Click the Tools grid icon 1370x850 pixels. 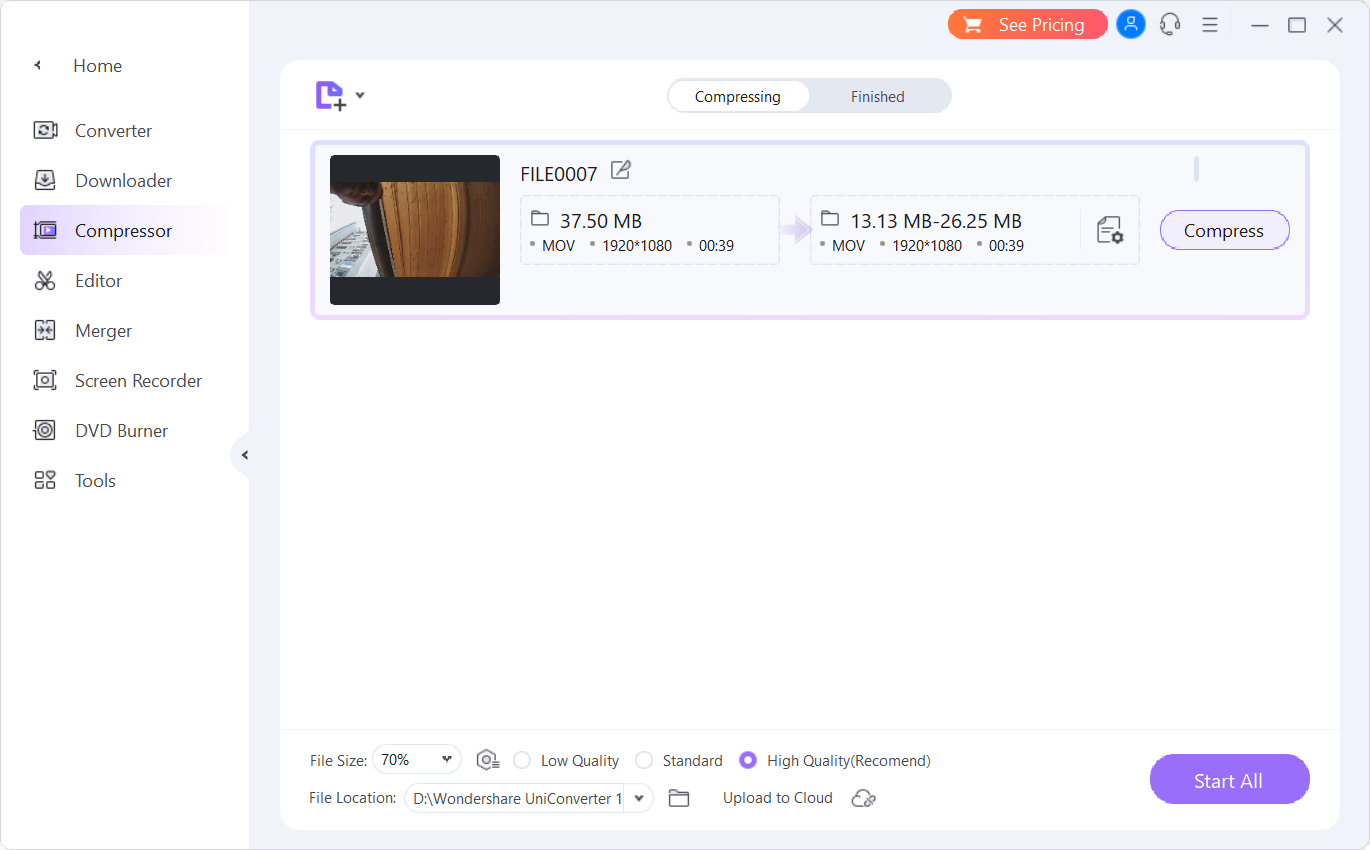(x=45, y=481)
